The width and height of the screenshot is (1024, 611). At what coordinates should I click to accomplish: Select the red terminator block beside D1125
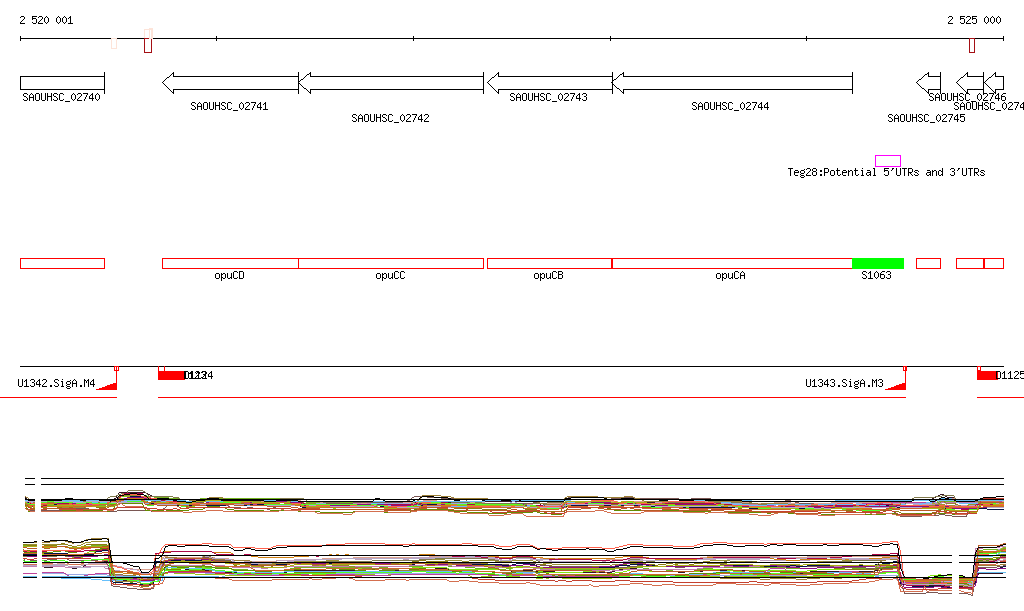coord(986,375)
